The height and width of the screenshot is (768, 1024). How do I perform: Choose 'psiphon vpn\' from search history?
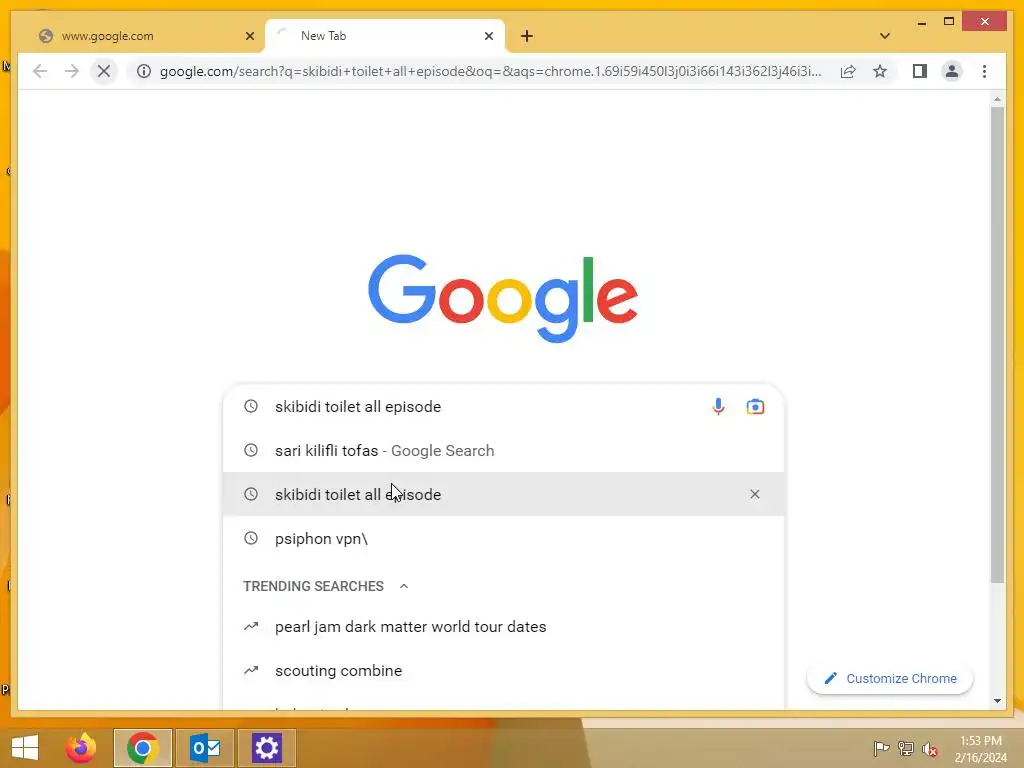[503, 539]
